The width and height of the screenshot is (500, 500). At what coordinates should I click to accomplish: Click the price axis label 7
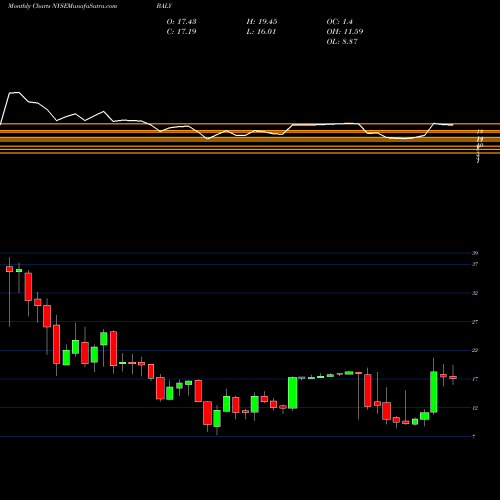[474, 437]
